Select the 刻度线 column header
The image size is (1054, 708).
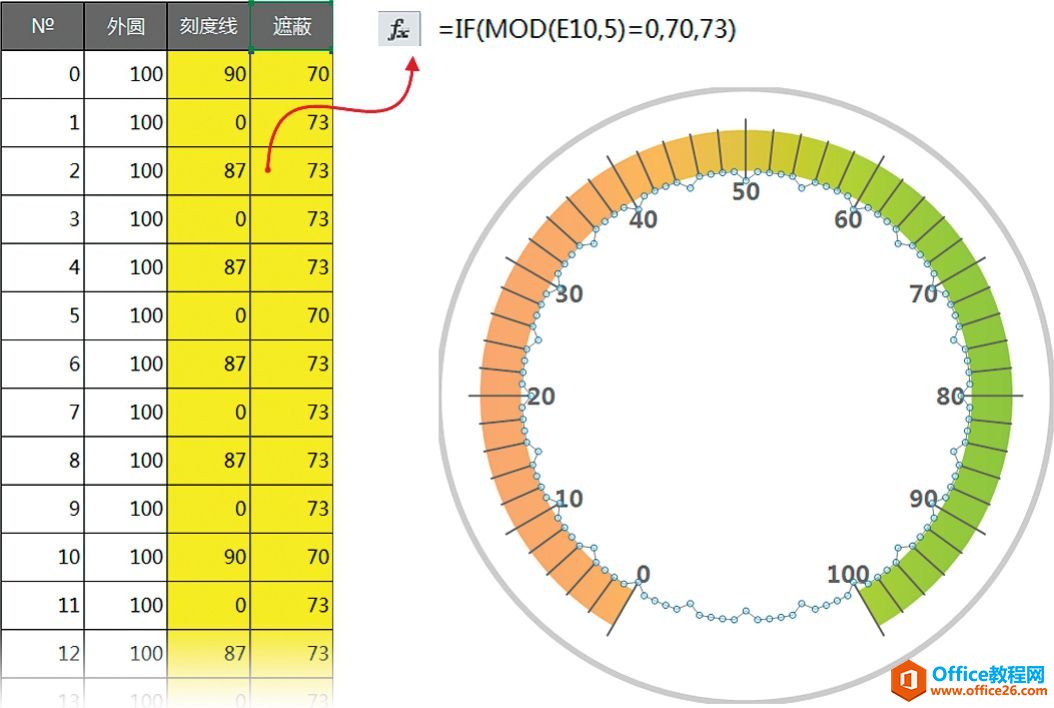[208, 26]
